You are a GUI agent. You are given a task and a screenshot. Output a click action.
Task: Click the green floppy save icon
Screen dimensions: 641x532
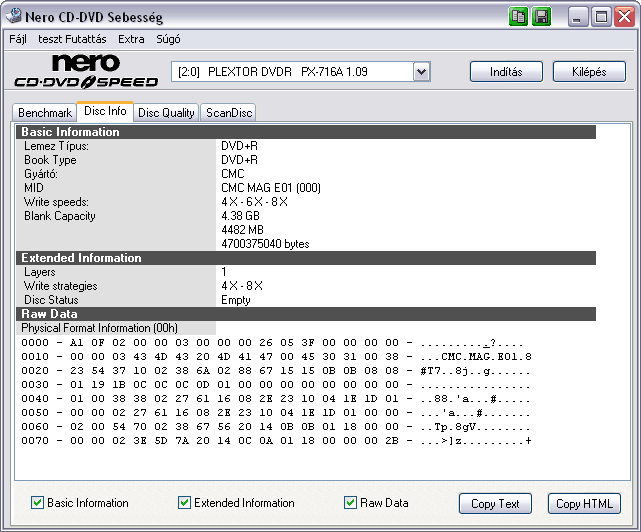coord(542,17)
